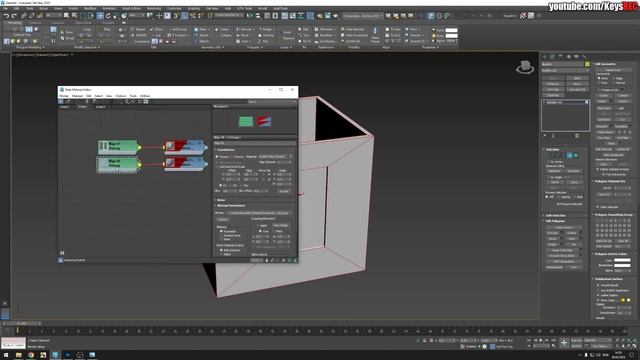Open Render Setup from main toolbar
This screenshot has height=360, width=640.
(x=320, y=16)
